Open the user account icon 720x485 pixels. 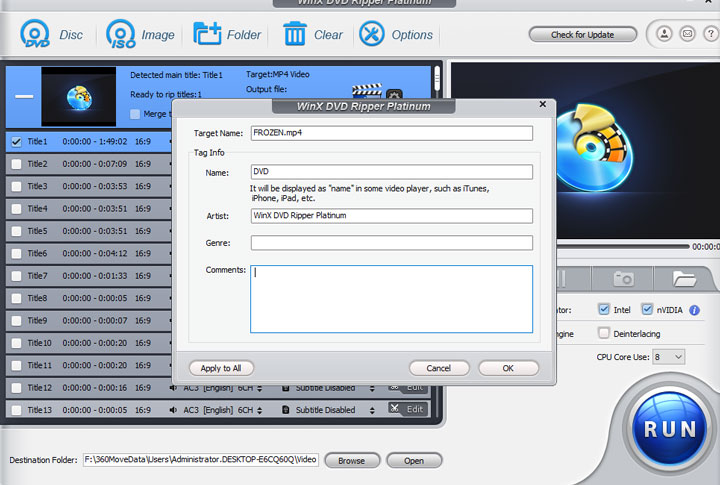point(664,34)
